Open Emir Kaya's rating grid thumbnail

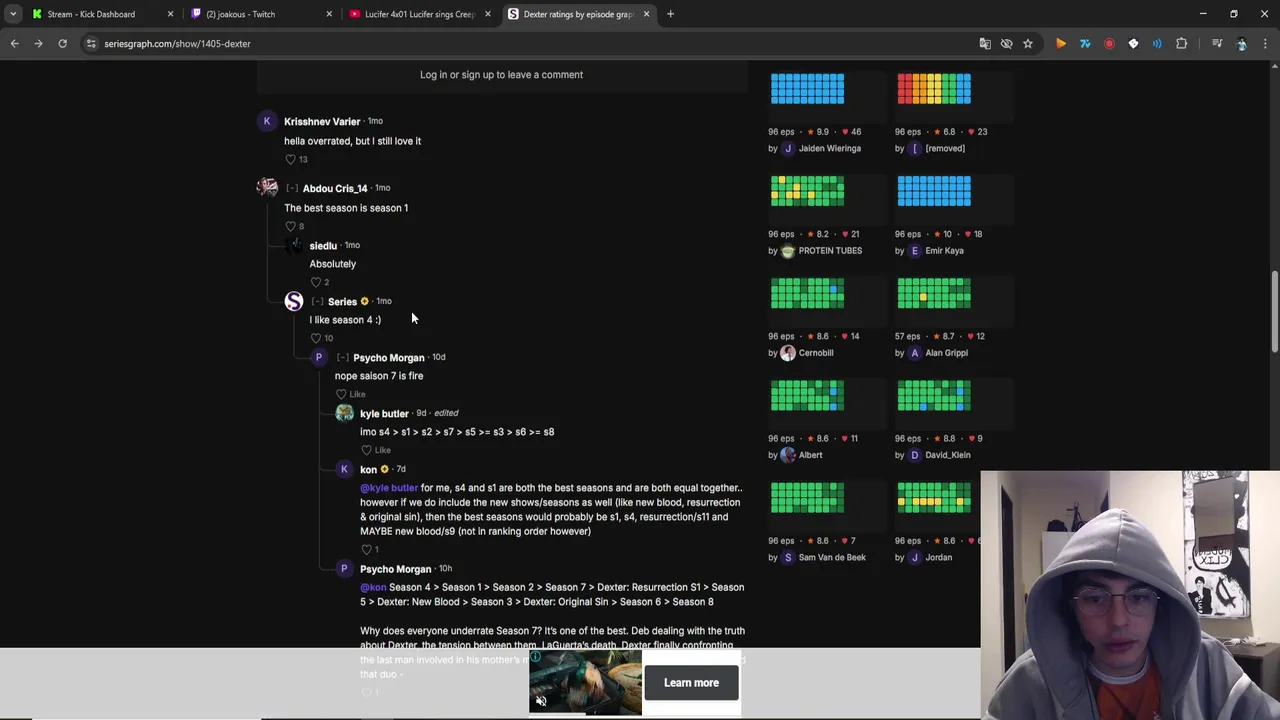coord(934,191)
